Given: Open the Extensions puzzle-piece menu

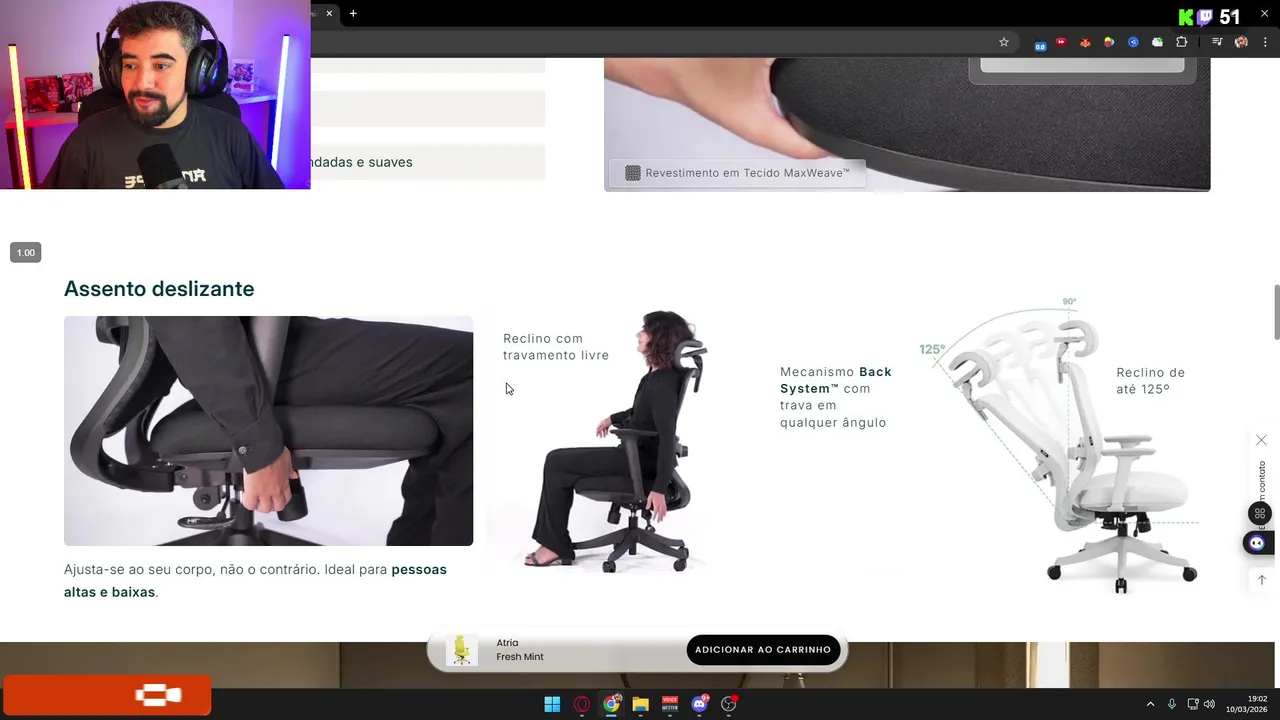Looking at the screenshot, I should click(x=1182, y=42).
